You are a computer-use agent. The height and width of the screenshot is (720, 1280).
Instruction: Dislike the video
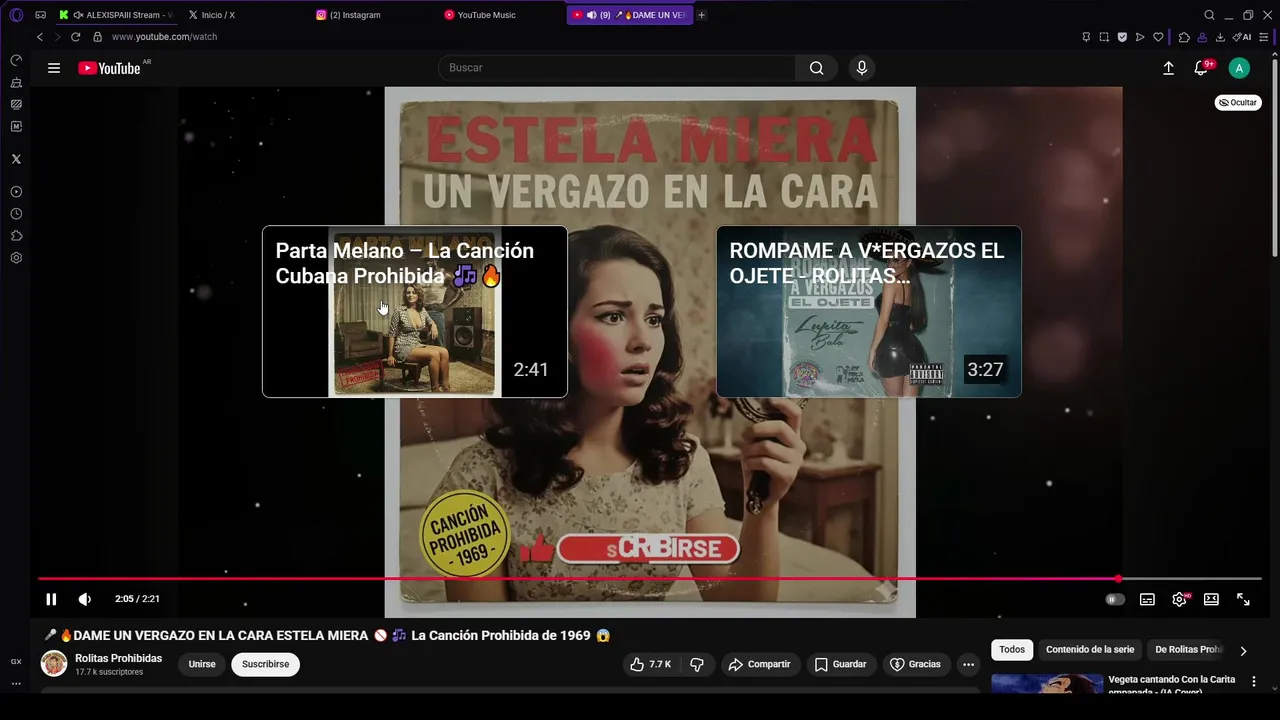(697, 664)
